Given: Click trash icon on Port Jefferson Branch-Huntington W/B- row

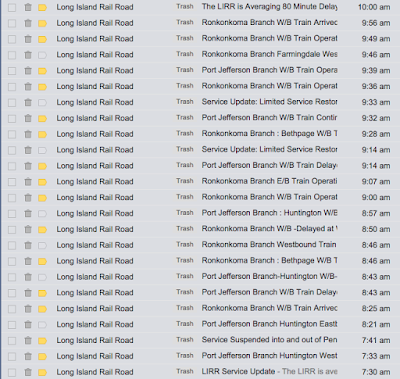Looking at the screenshot, I should [28, 277].
